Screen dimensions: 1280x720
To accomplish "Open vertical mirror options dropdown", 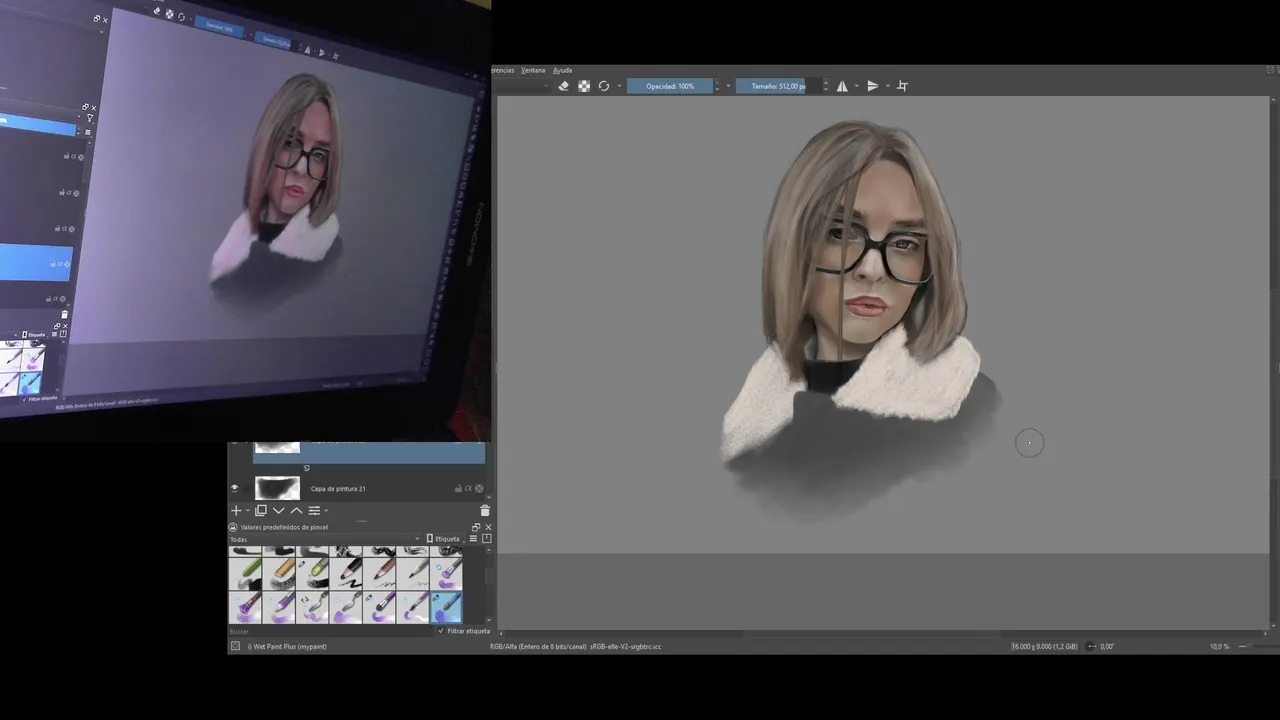I will [x=887, y=86].
